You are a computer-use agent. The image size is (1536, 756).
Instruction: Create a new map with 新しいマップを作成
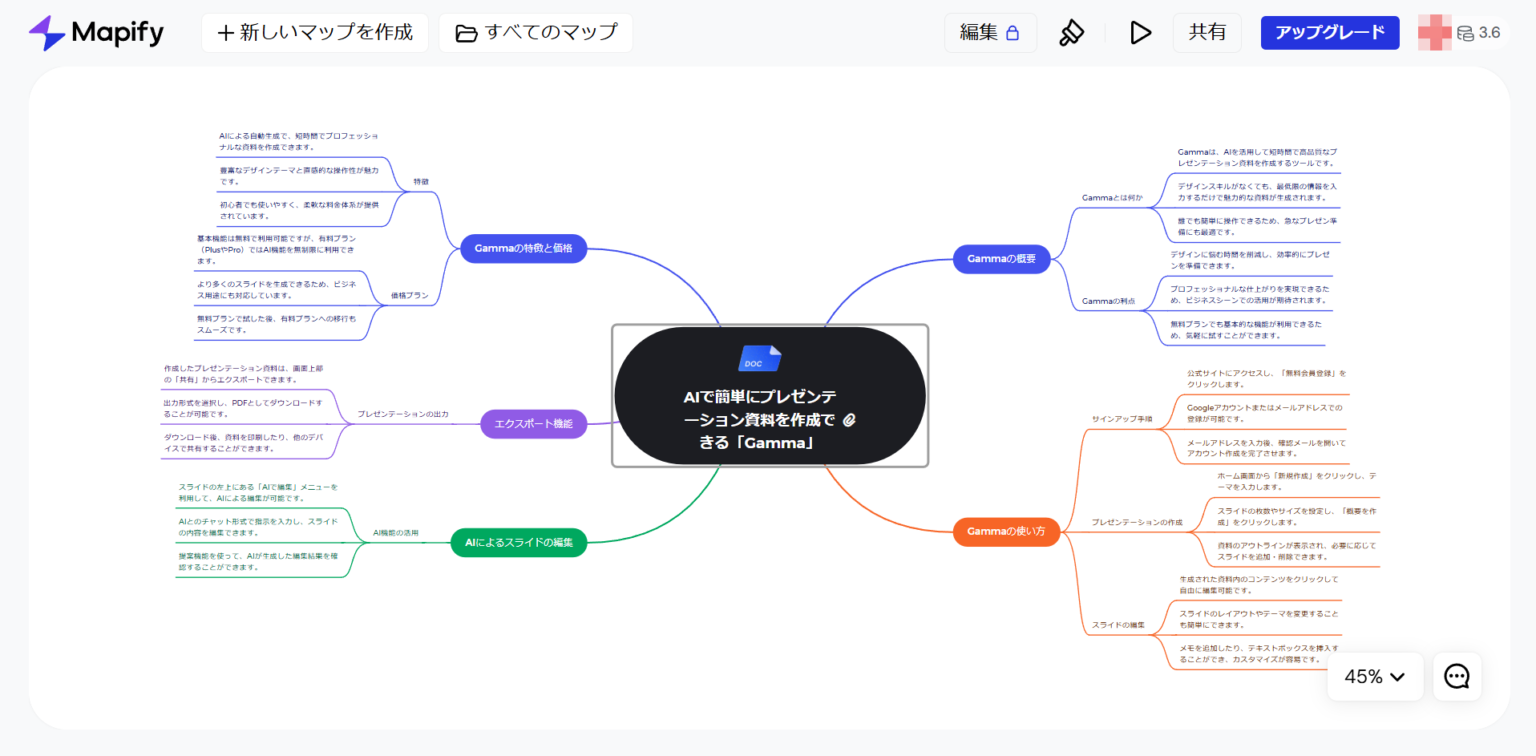pos(314,32)
